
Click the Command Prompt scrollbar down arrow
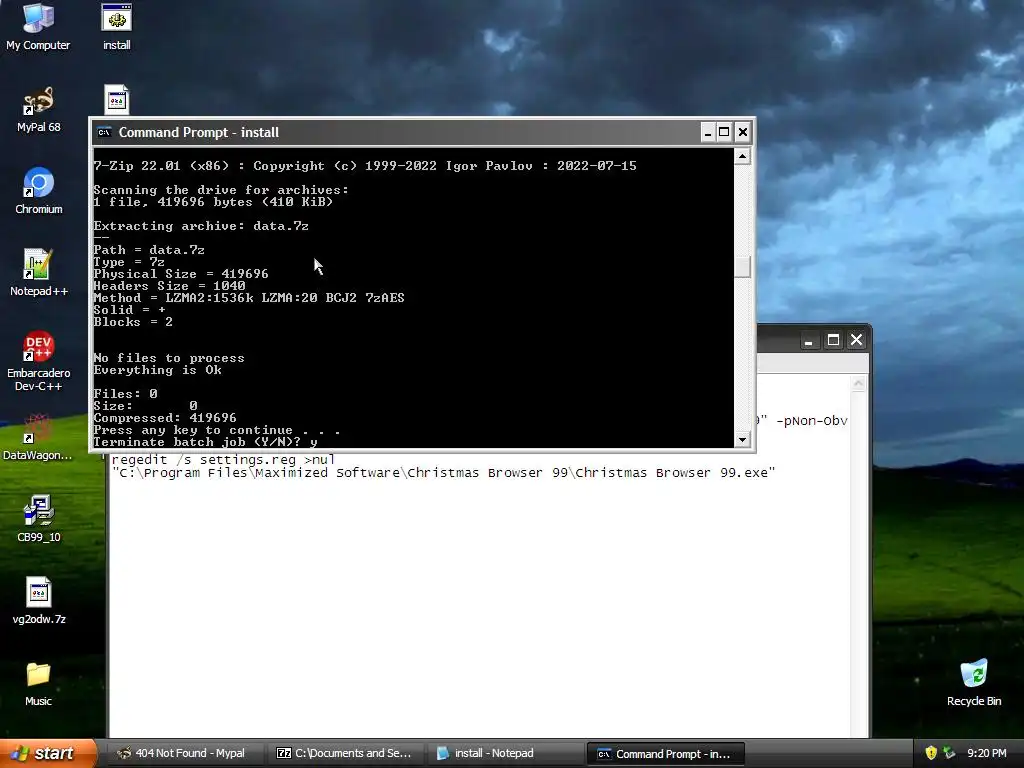click(742, 440)
